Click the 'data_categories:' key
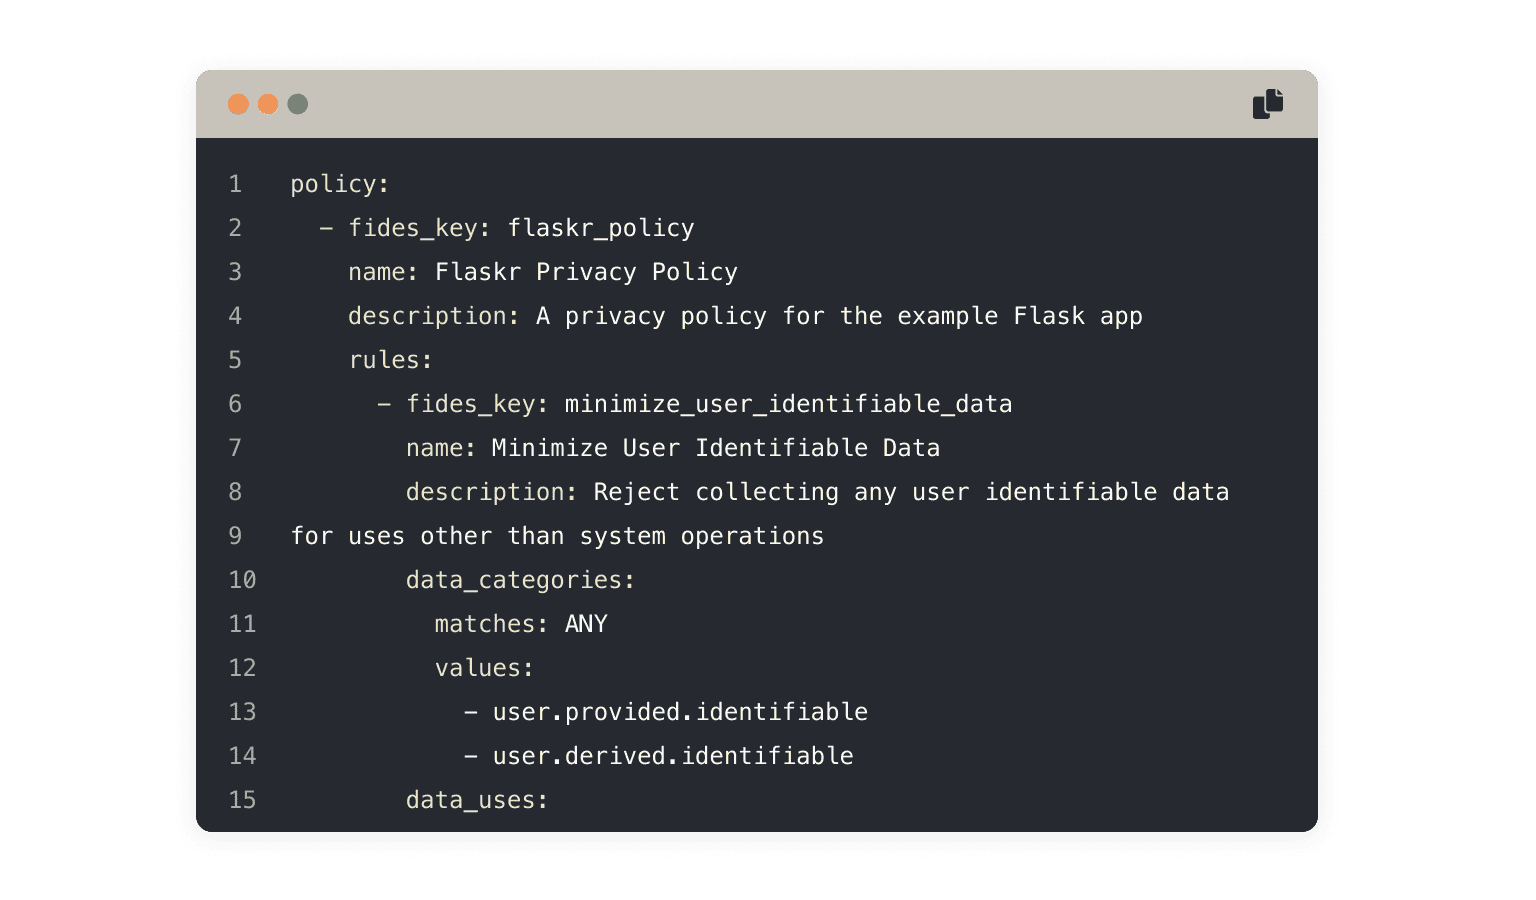The width and height of the screenshot is (1536, 900). coord(520,581)
